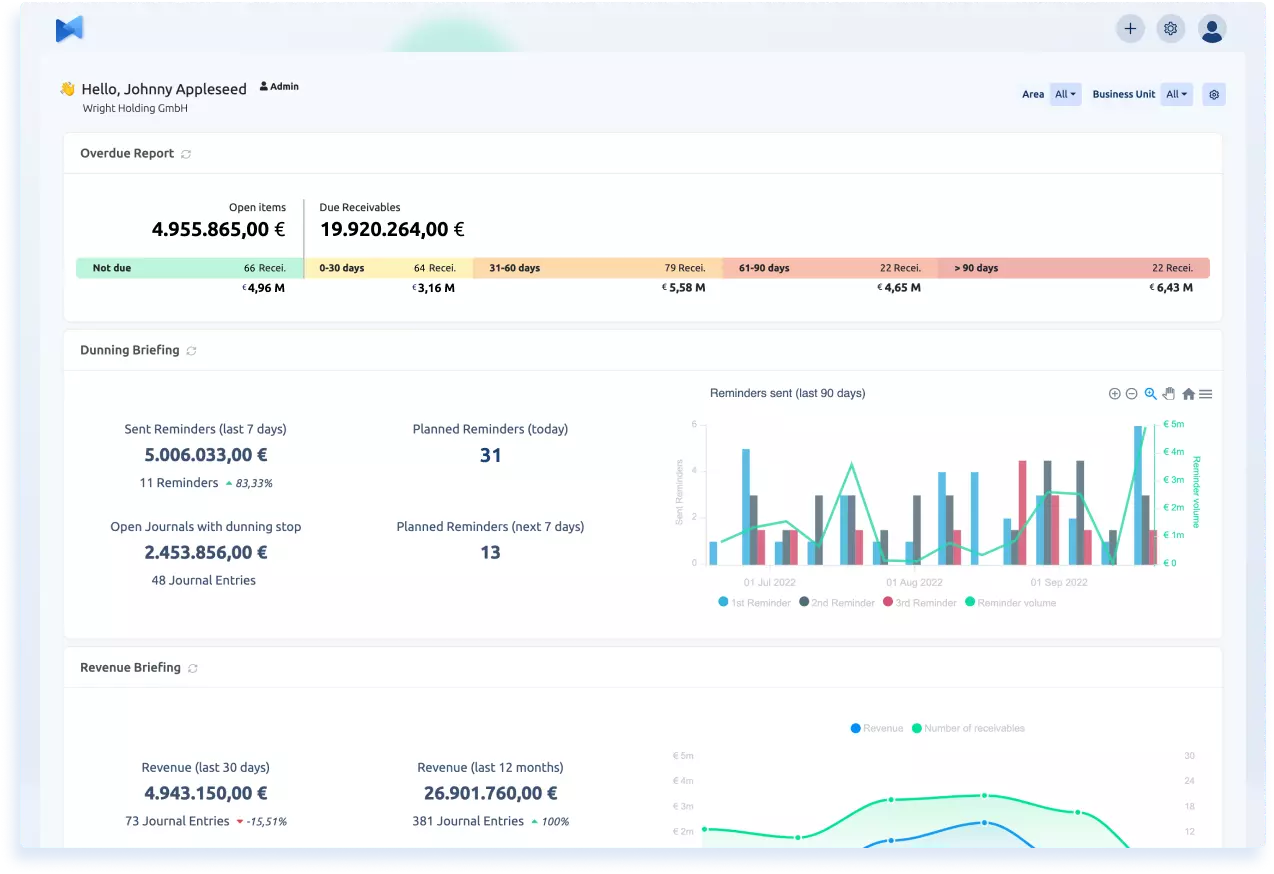Click the Due Receivables amount 19.920.264,00 €

coord(392,229)
